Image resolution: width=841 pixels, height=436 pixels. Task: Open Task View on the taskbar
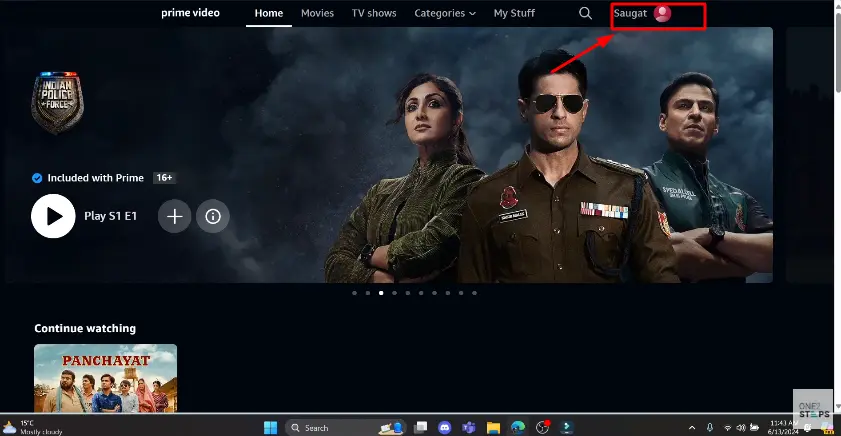coord(420,427)
